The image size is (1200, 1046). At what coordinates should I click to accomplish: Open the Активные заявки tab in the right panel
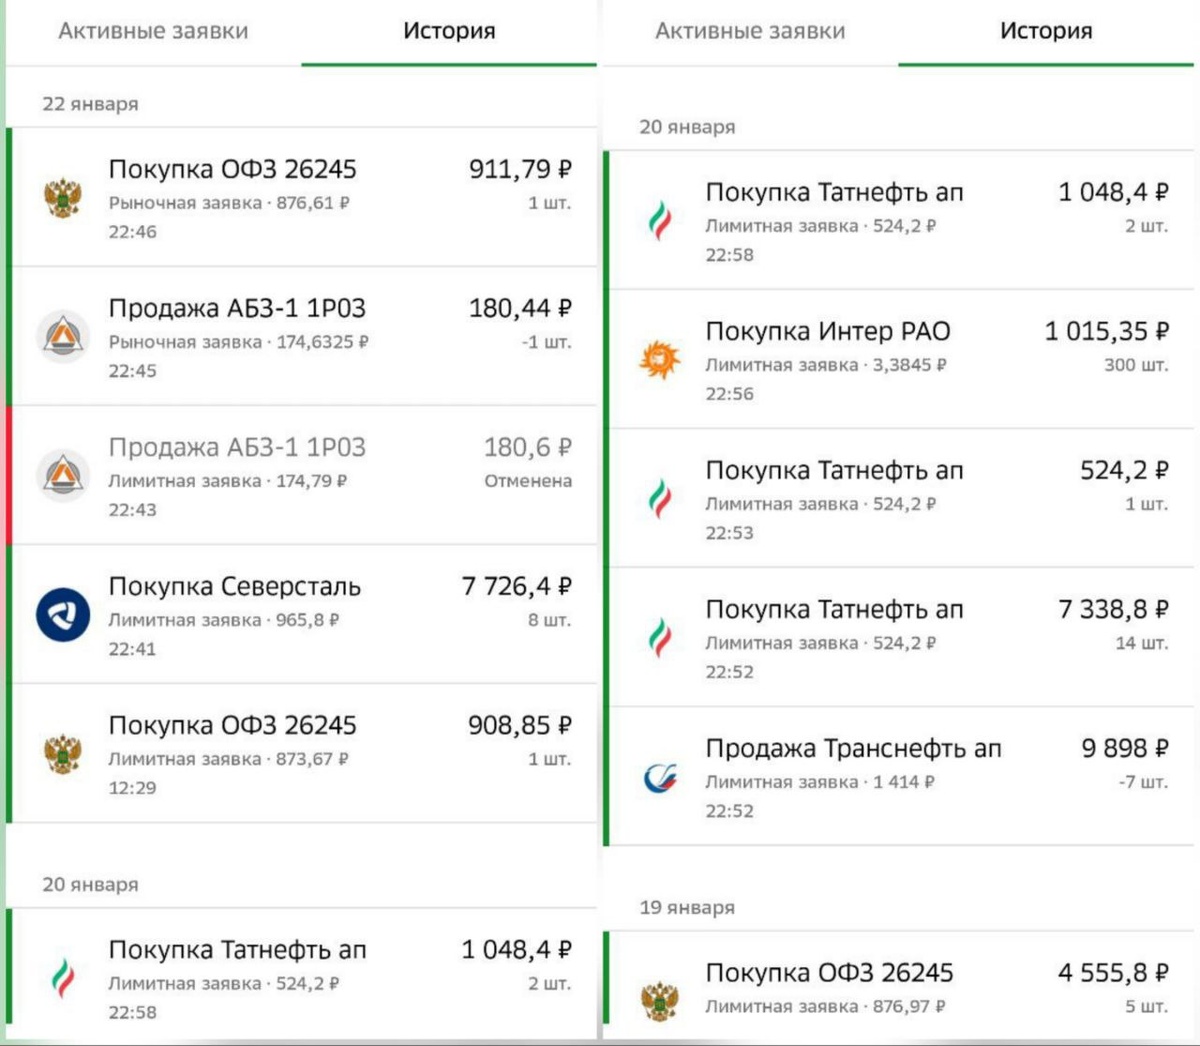tap(750, 31)
